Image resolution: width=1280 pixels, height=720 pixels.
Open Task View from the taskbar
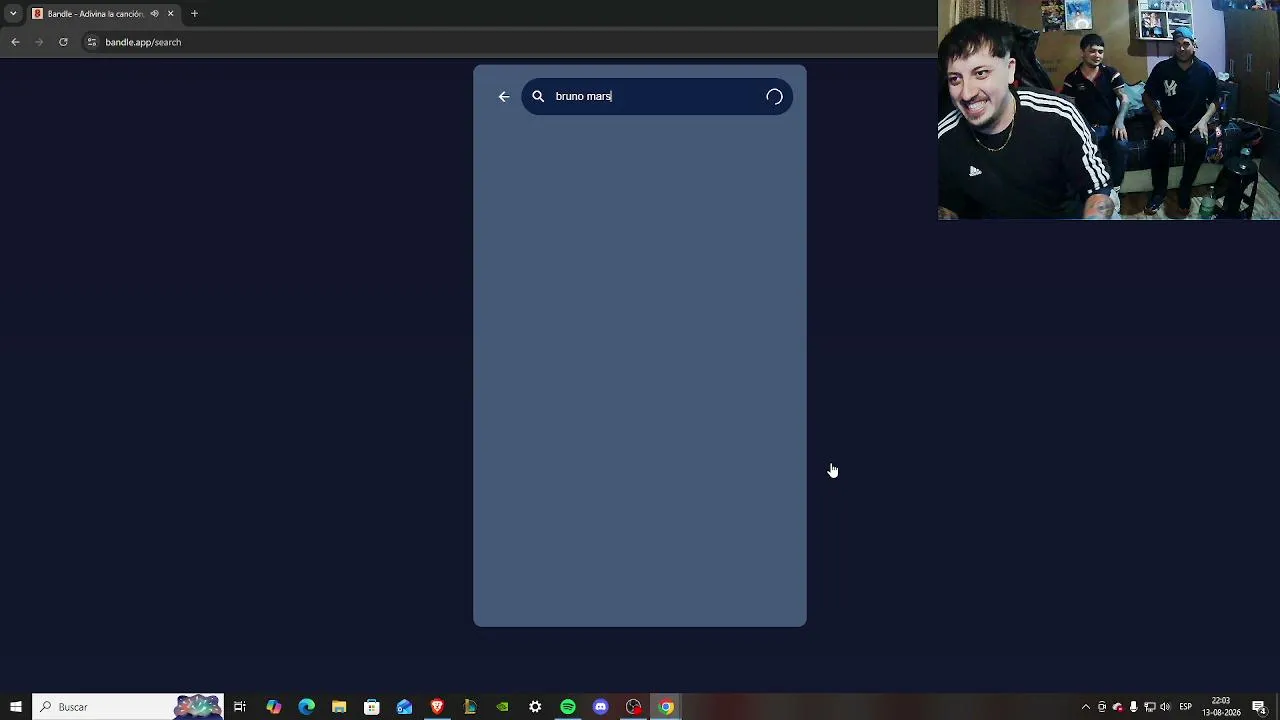tap(240, 707)
